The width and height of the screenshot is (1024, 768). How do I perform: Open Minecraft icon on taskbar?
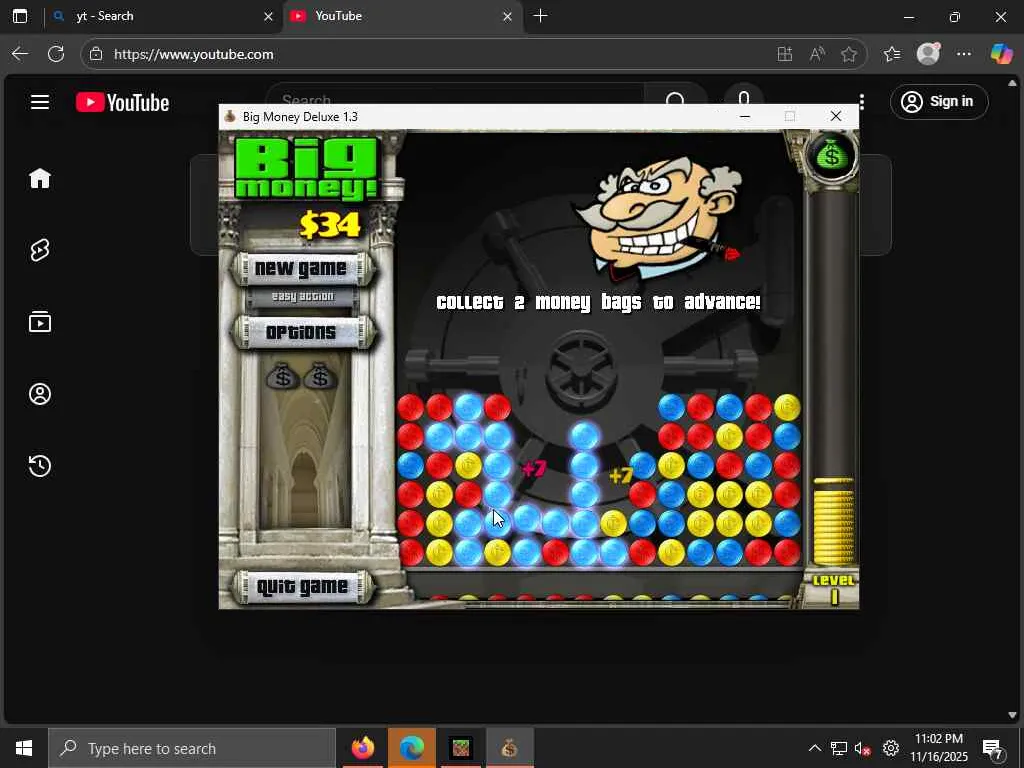[460, 748]
